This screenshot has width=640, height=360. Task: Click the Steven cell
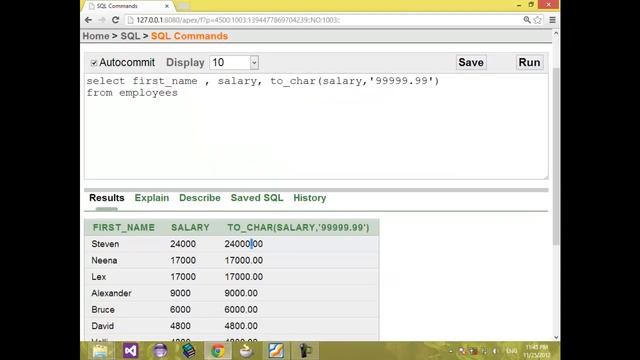(x=105, y=244)
